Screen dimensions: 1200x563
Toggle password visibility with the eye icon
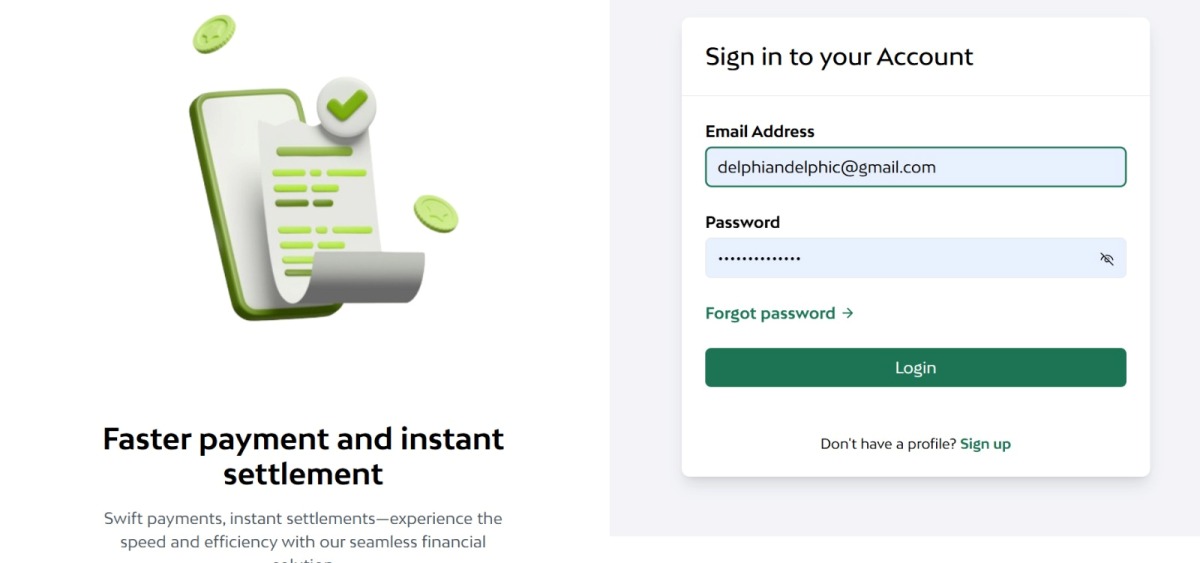click(1106, 258)
